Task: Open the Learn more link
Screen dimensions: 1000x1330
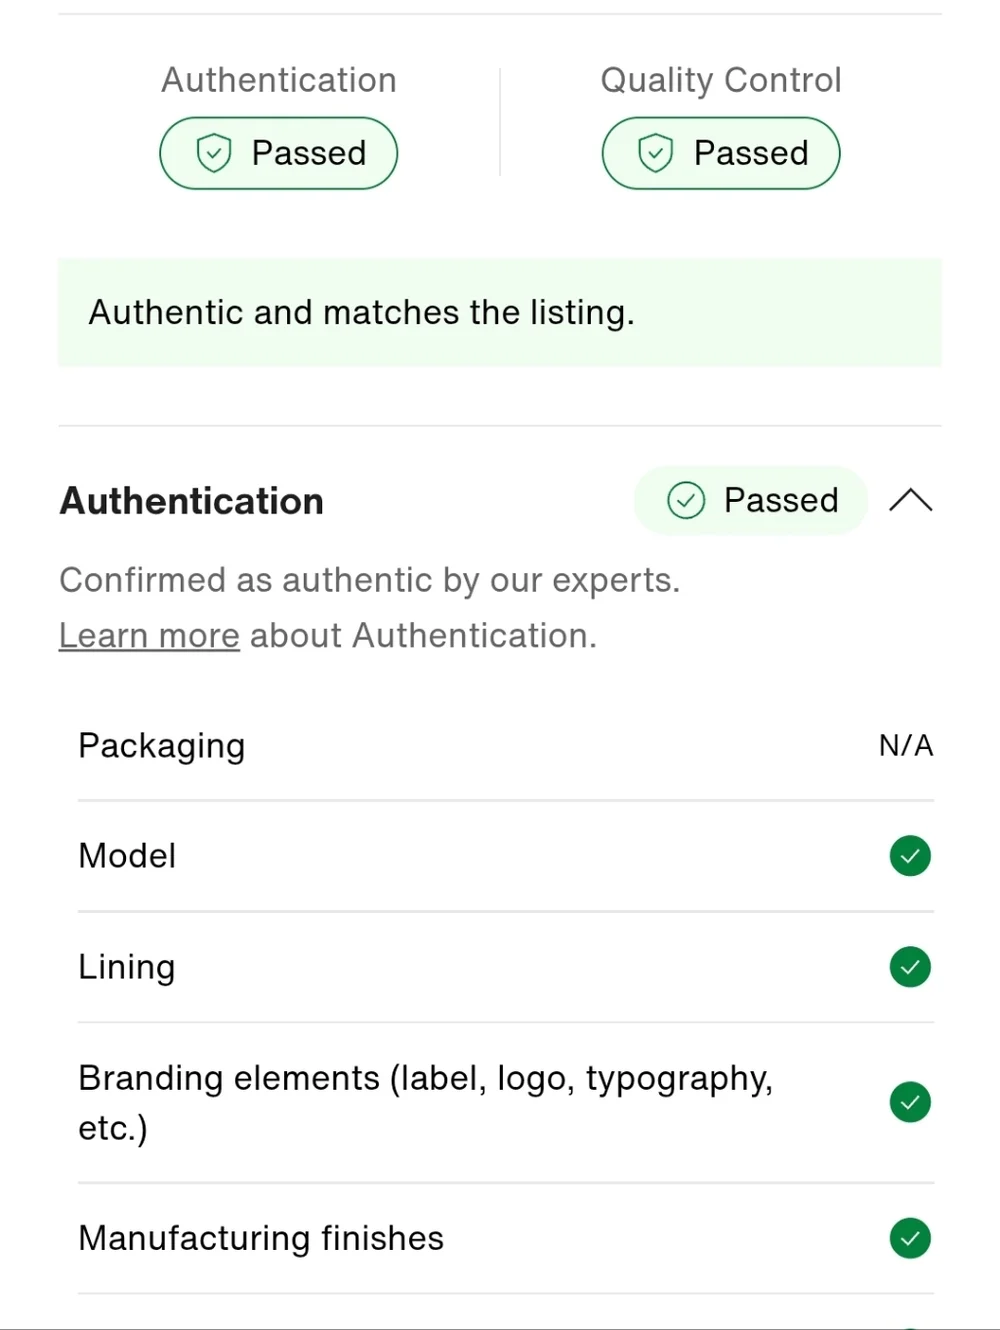Action: (149, 636)
